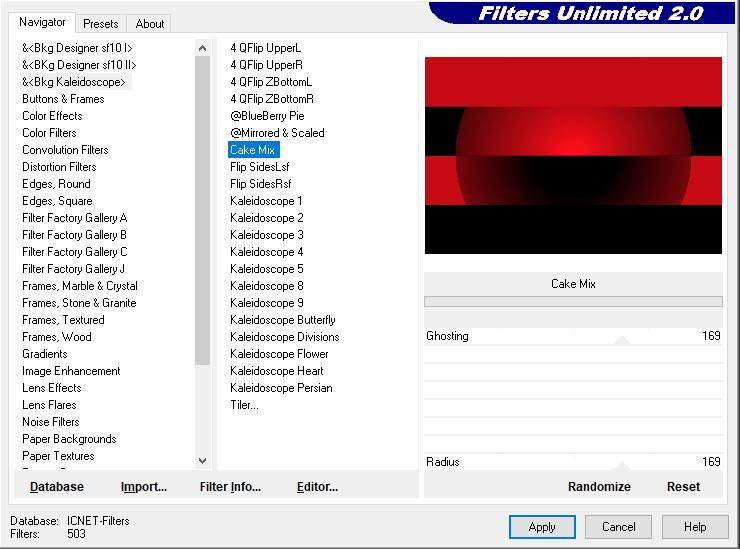Pick the 4 QFlip ZBottomR filter

272,99
